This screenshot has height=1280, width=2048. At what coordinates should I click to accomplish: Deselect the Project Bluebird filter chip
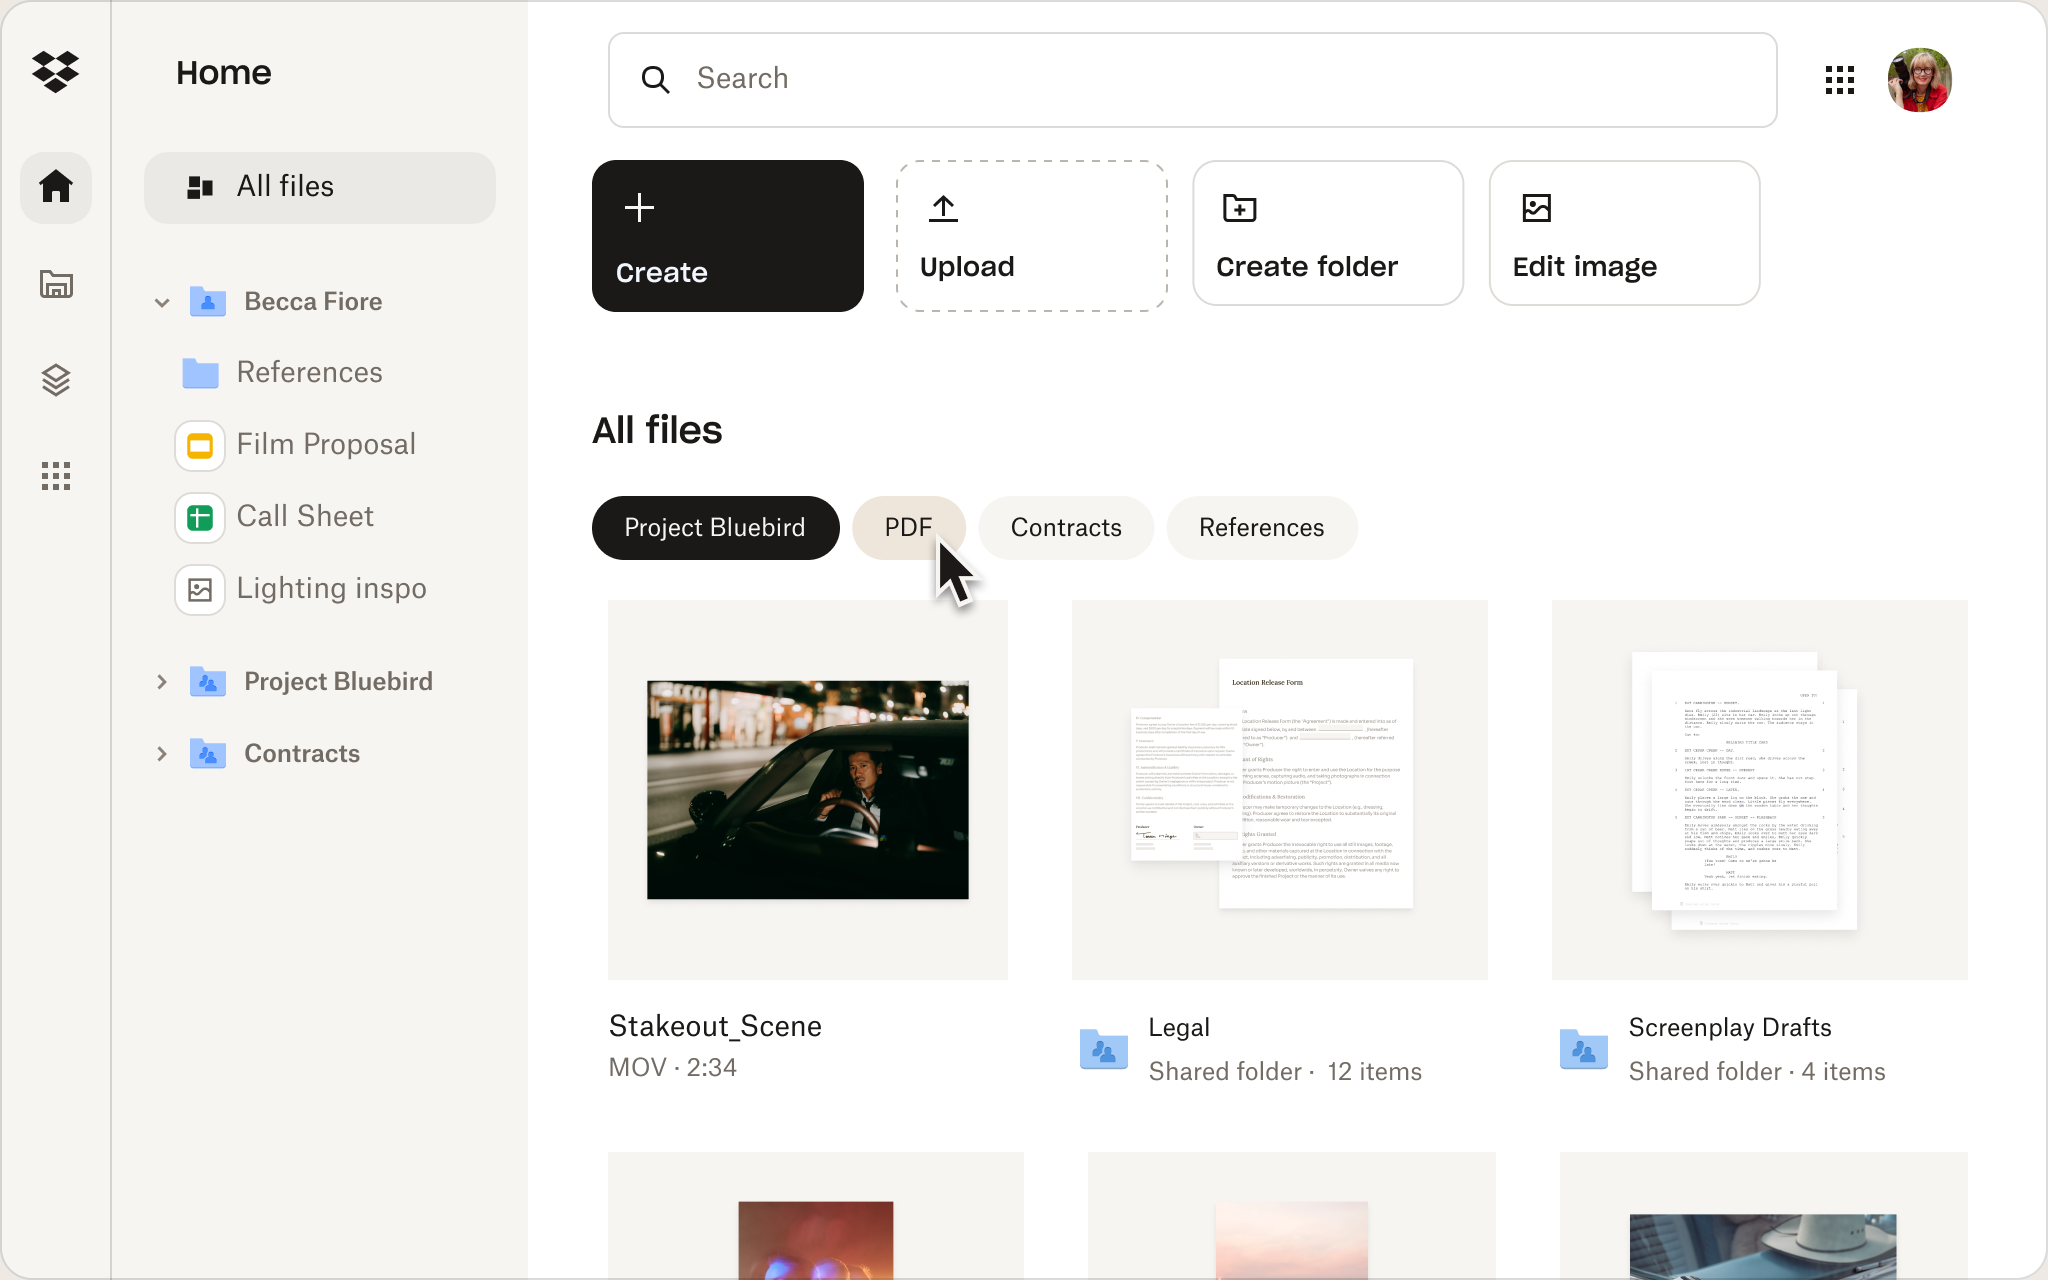715,527
